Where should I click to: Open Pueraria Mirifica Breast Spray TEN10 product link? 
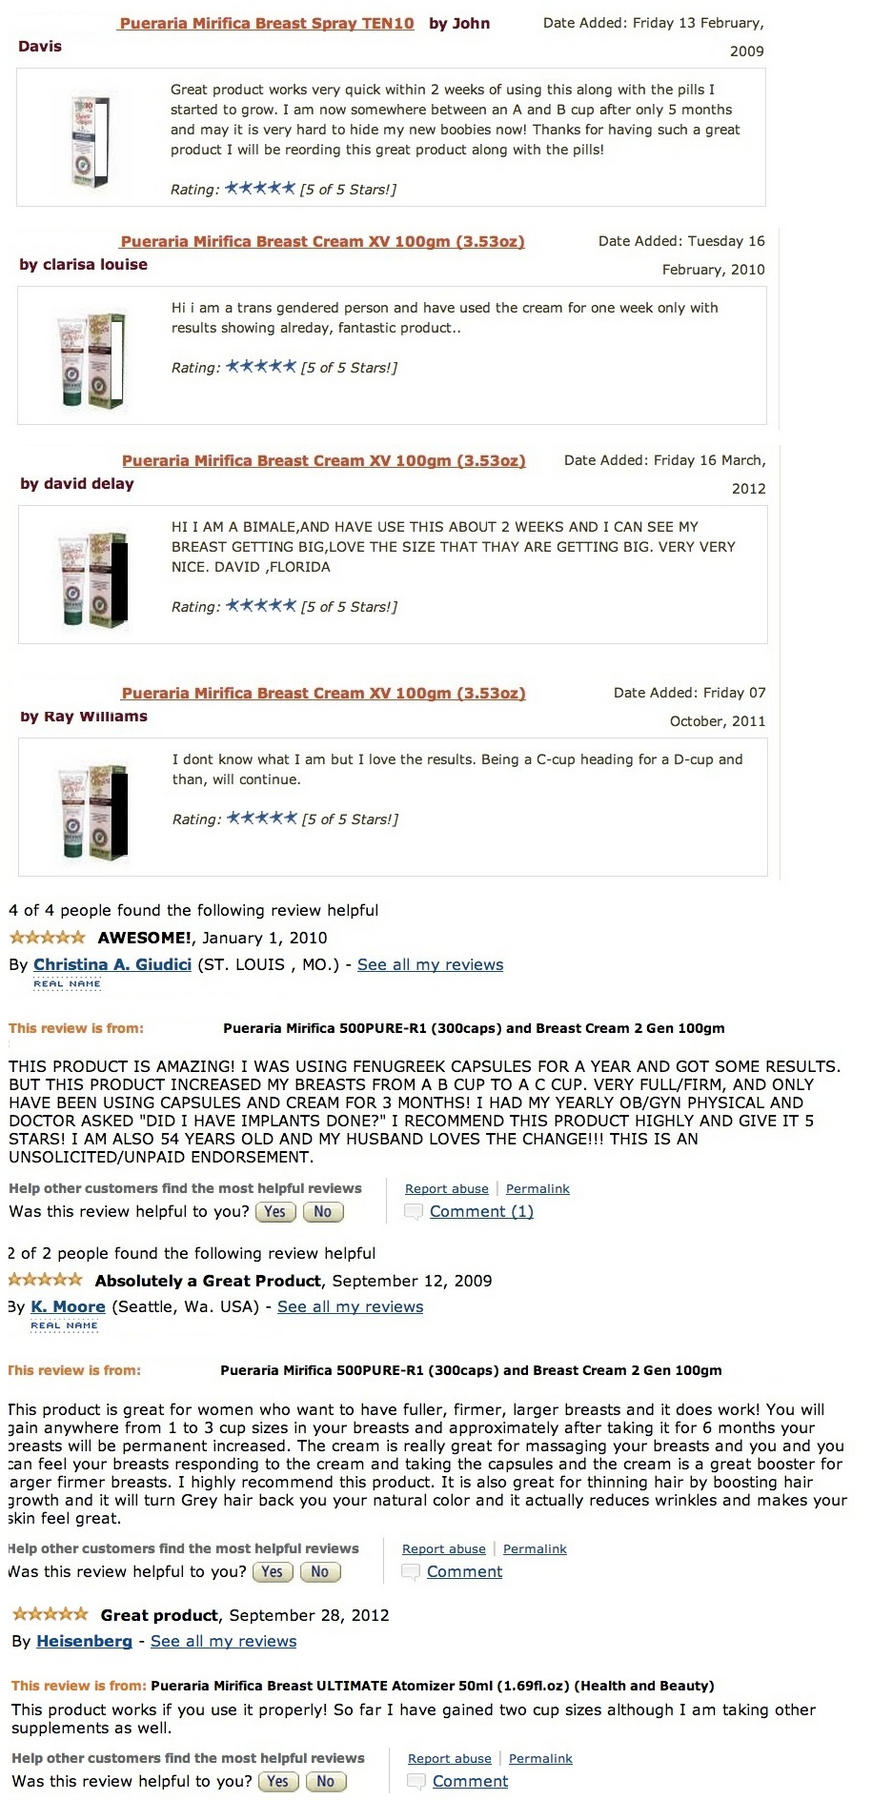266,23
